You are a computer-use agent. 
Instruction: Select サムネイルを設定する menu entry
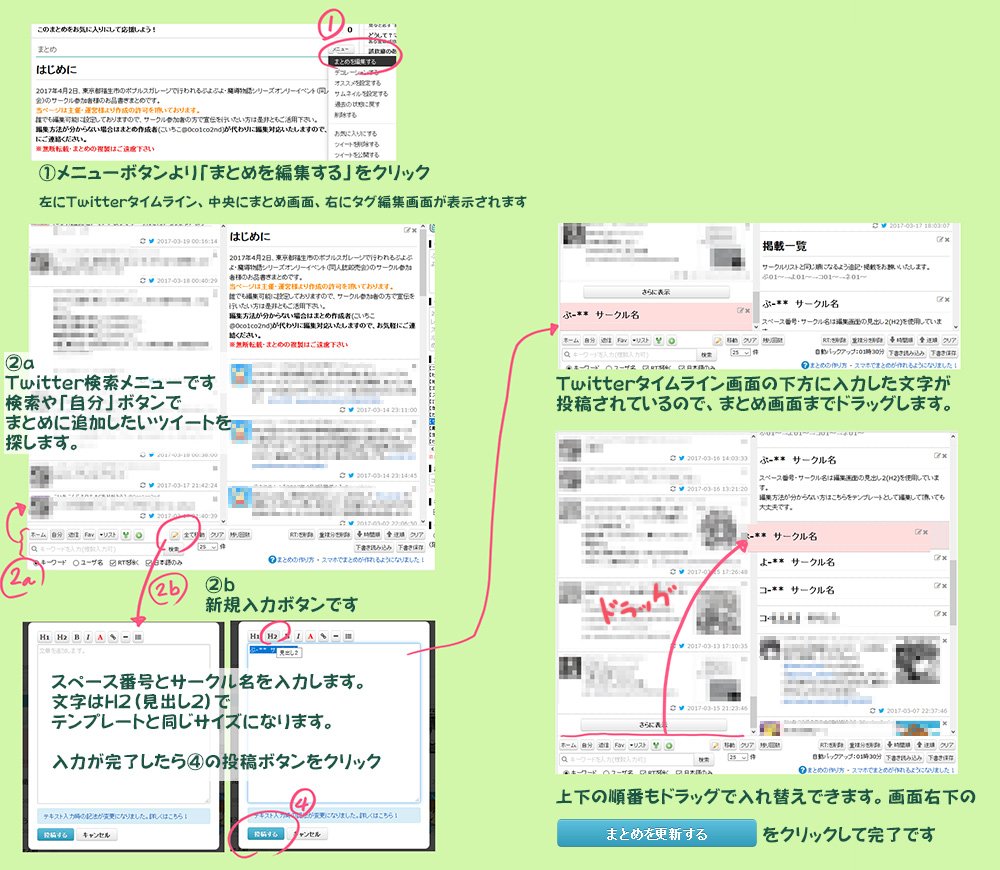(361, 94)
